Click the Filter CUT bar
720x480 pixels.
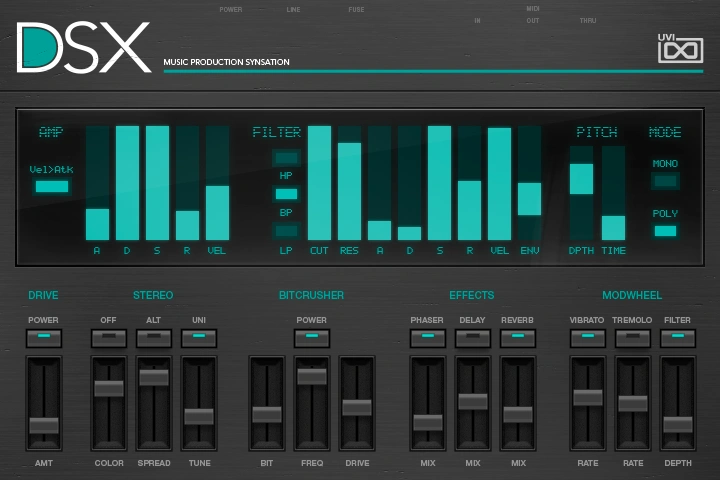(319, 183)
